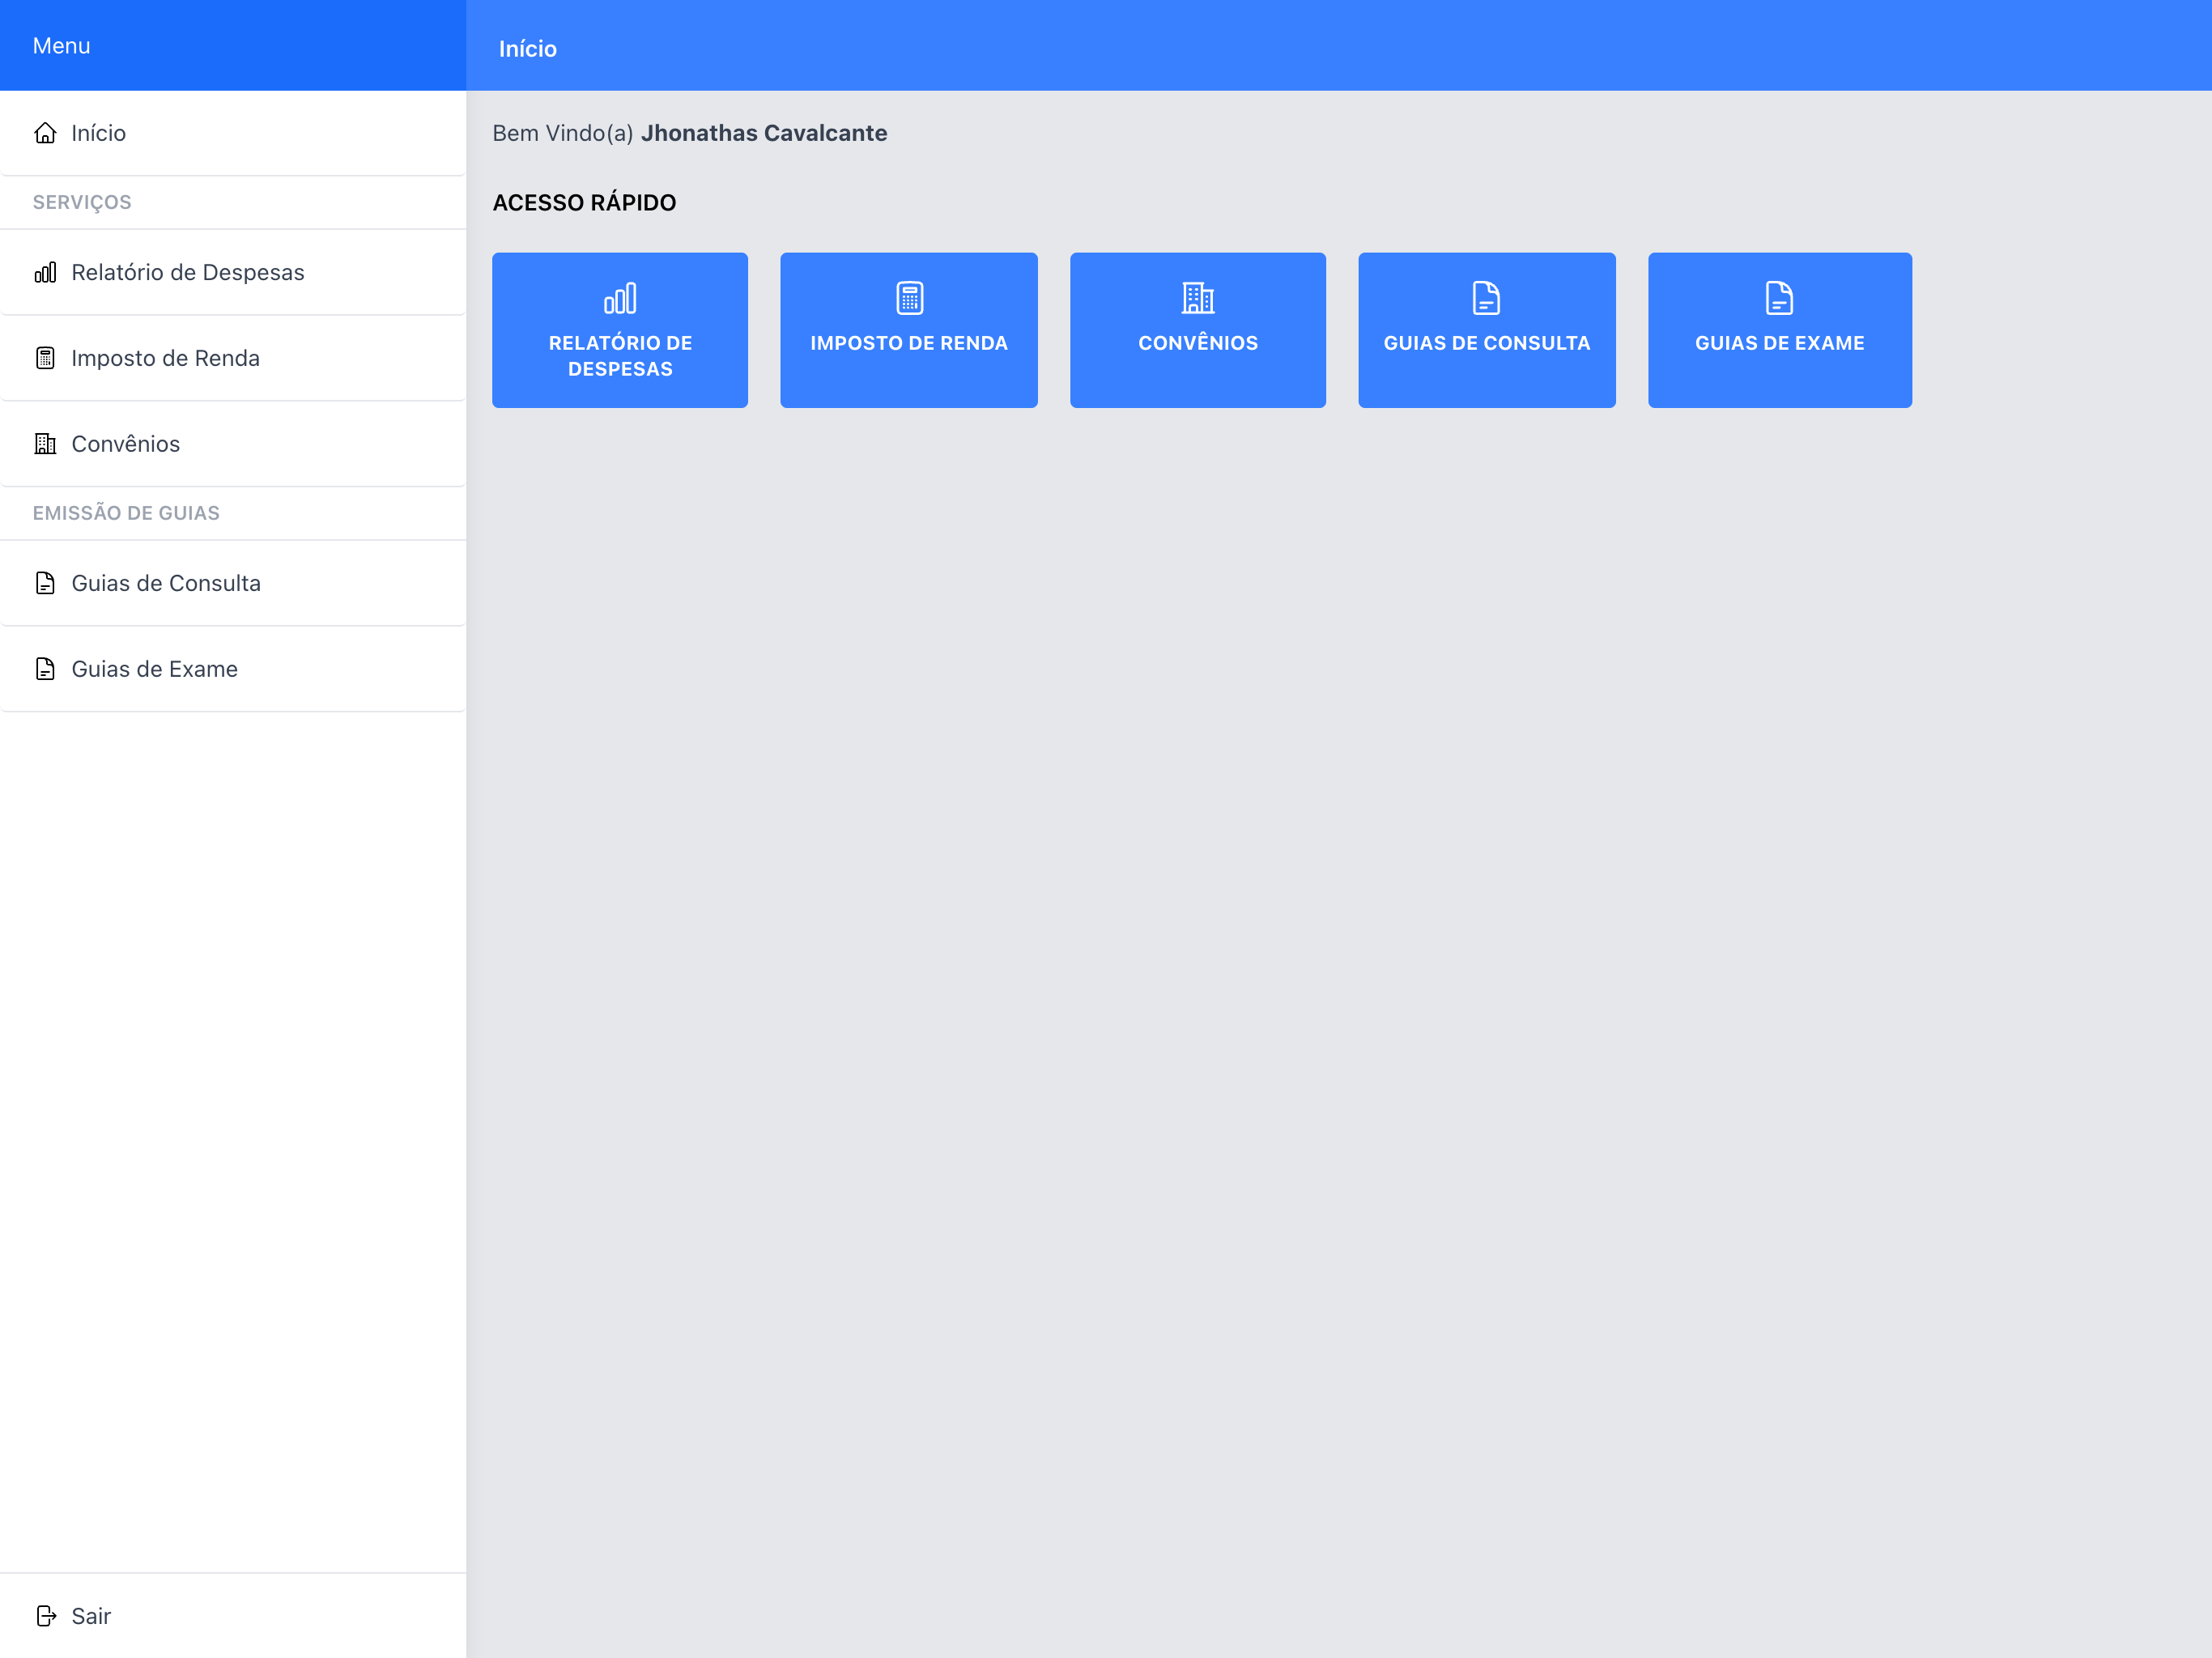Click document icon on Guias de Exame card
The image size is (2212, 1658).
[1780, 298]
